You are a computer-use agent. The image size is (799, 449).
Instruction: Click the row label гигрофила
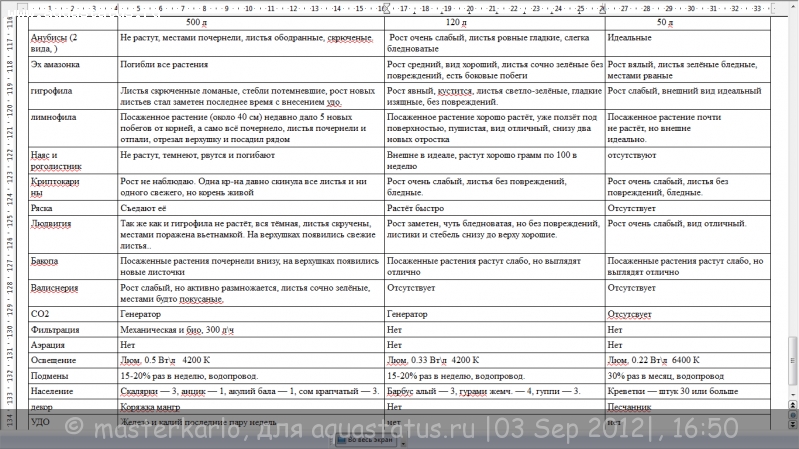[51, 91]
